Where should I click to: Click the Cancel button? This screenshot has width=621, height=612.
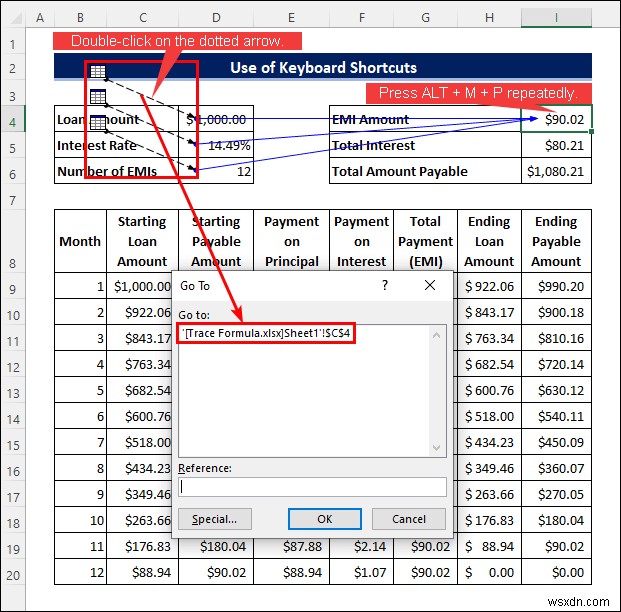409,519
